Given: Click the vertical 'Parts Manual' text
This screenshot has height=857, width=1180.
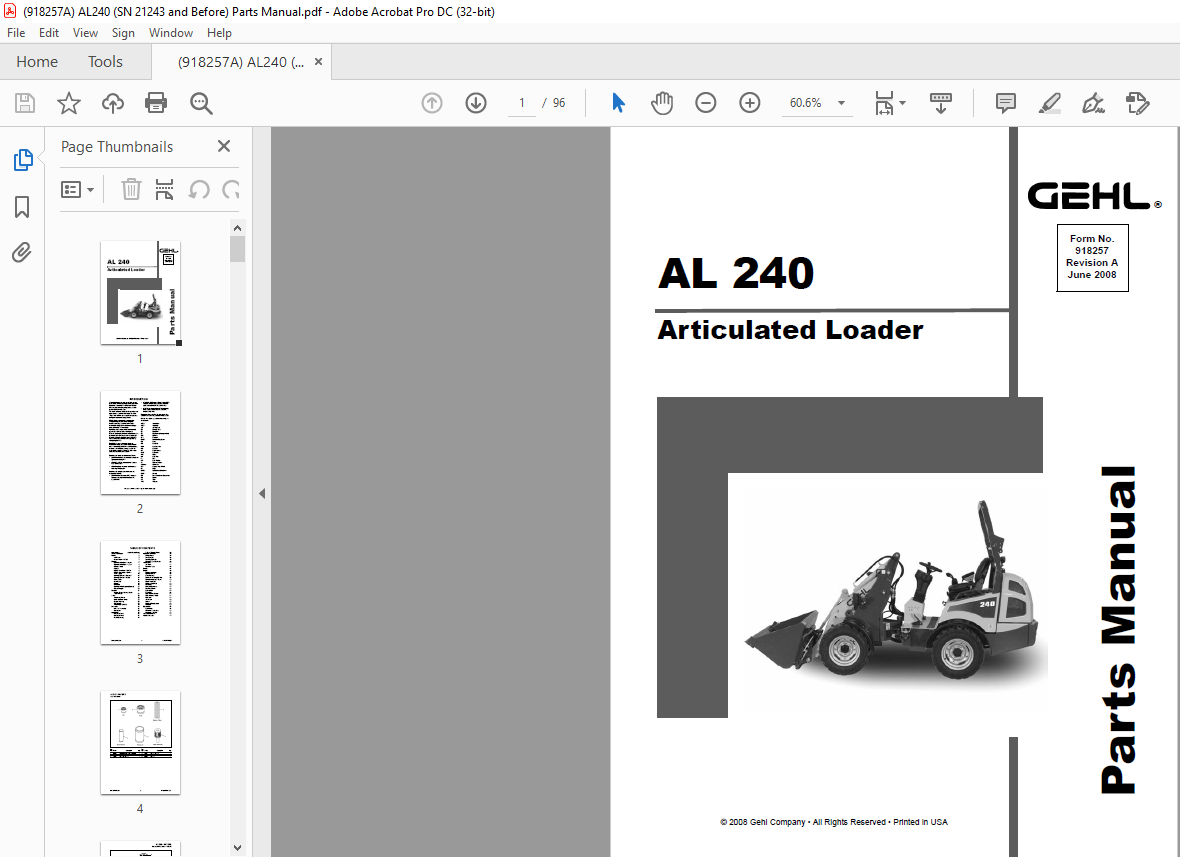Looking at the screenshot, I should click(x=1118, y=630).
